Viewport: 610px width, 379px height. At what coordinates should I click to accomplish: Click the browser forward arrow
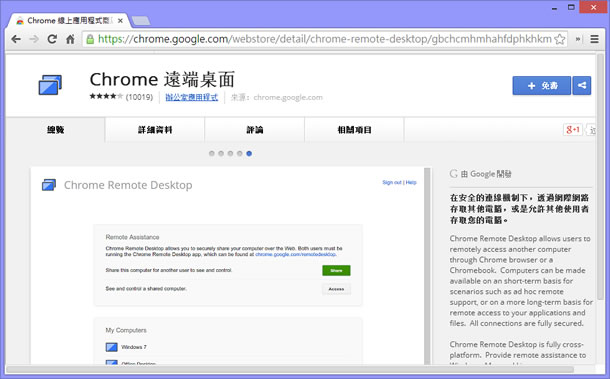pyautogui.click(x=34, y=39)
